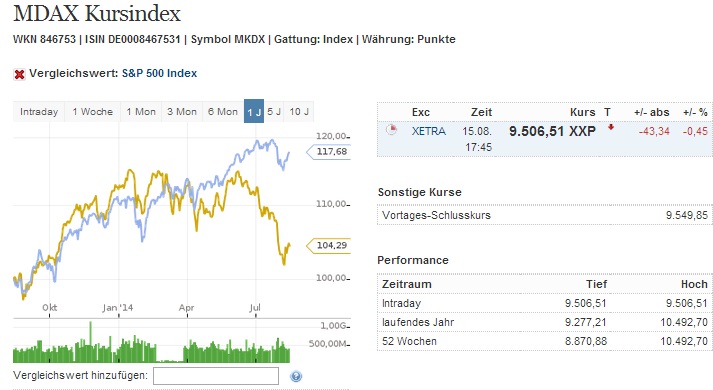The width and height of the screenshot is (713, 390).
Task: Click the Jul axis label on chart
Action: [255, 308]
